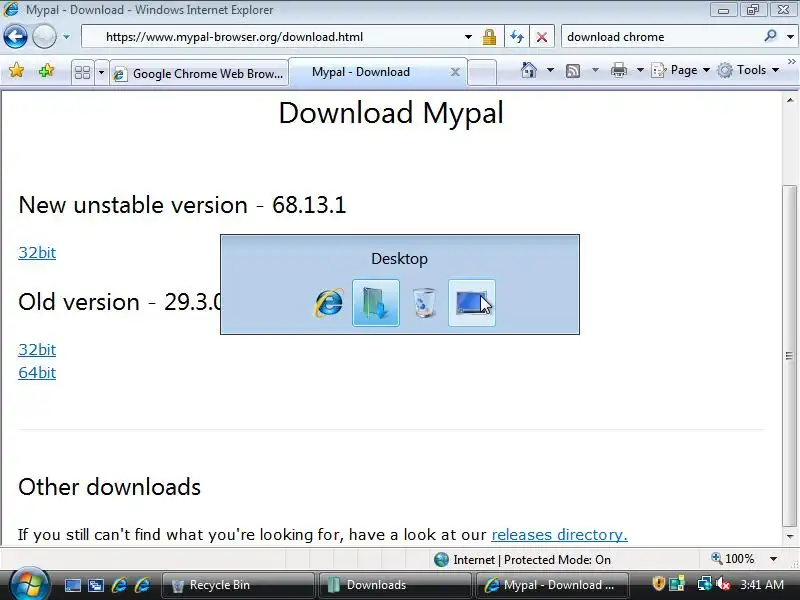
Task: Click the Home page icon
Action: coord(529,70)
